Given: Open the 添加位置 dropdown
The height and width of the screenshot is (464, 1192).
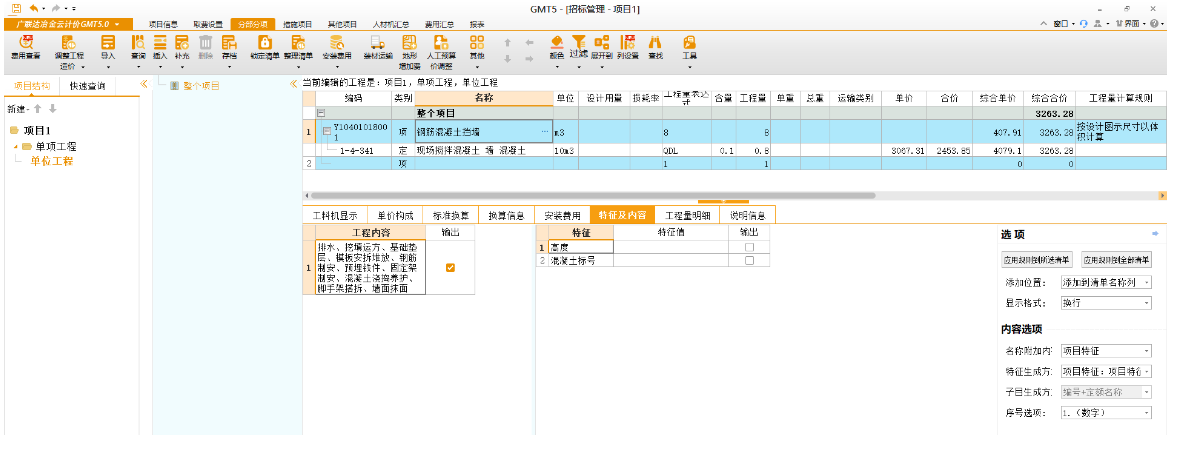Looking at the screenshot, I should tap(1105, 283).
